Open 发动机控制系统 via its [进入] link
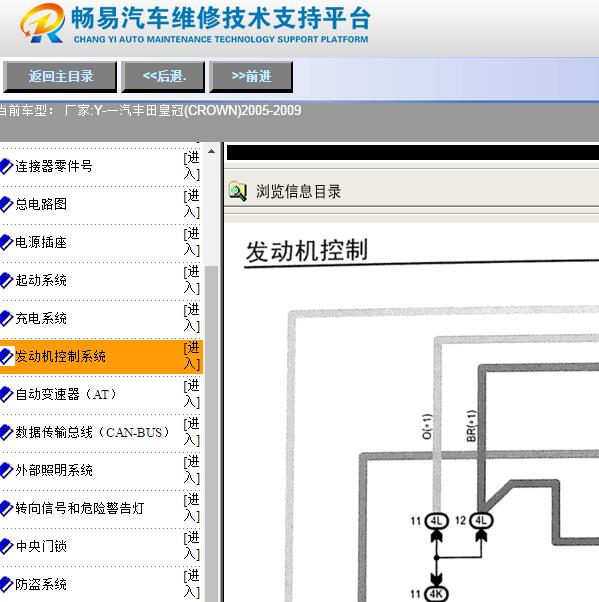This screenshot has height=602, width=599. tap(192, 356)
